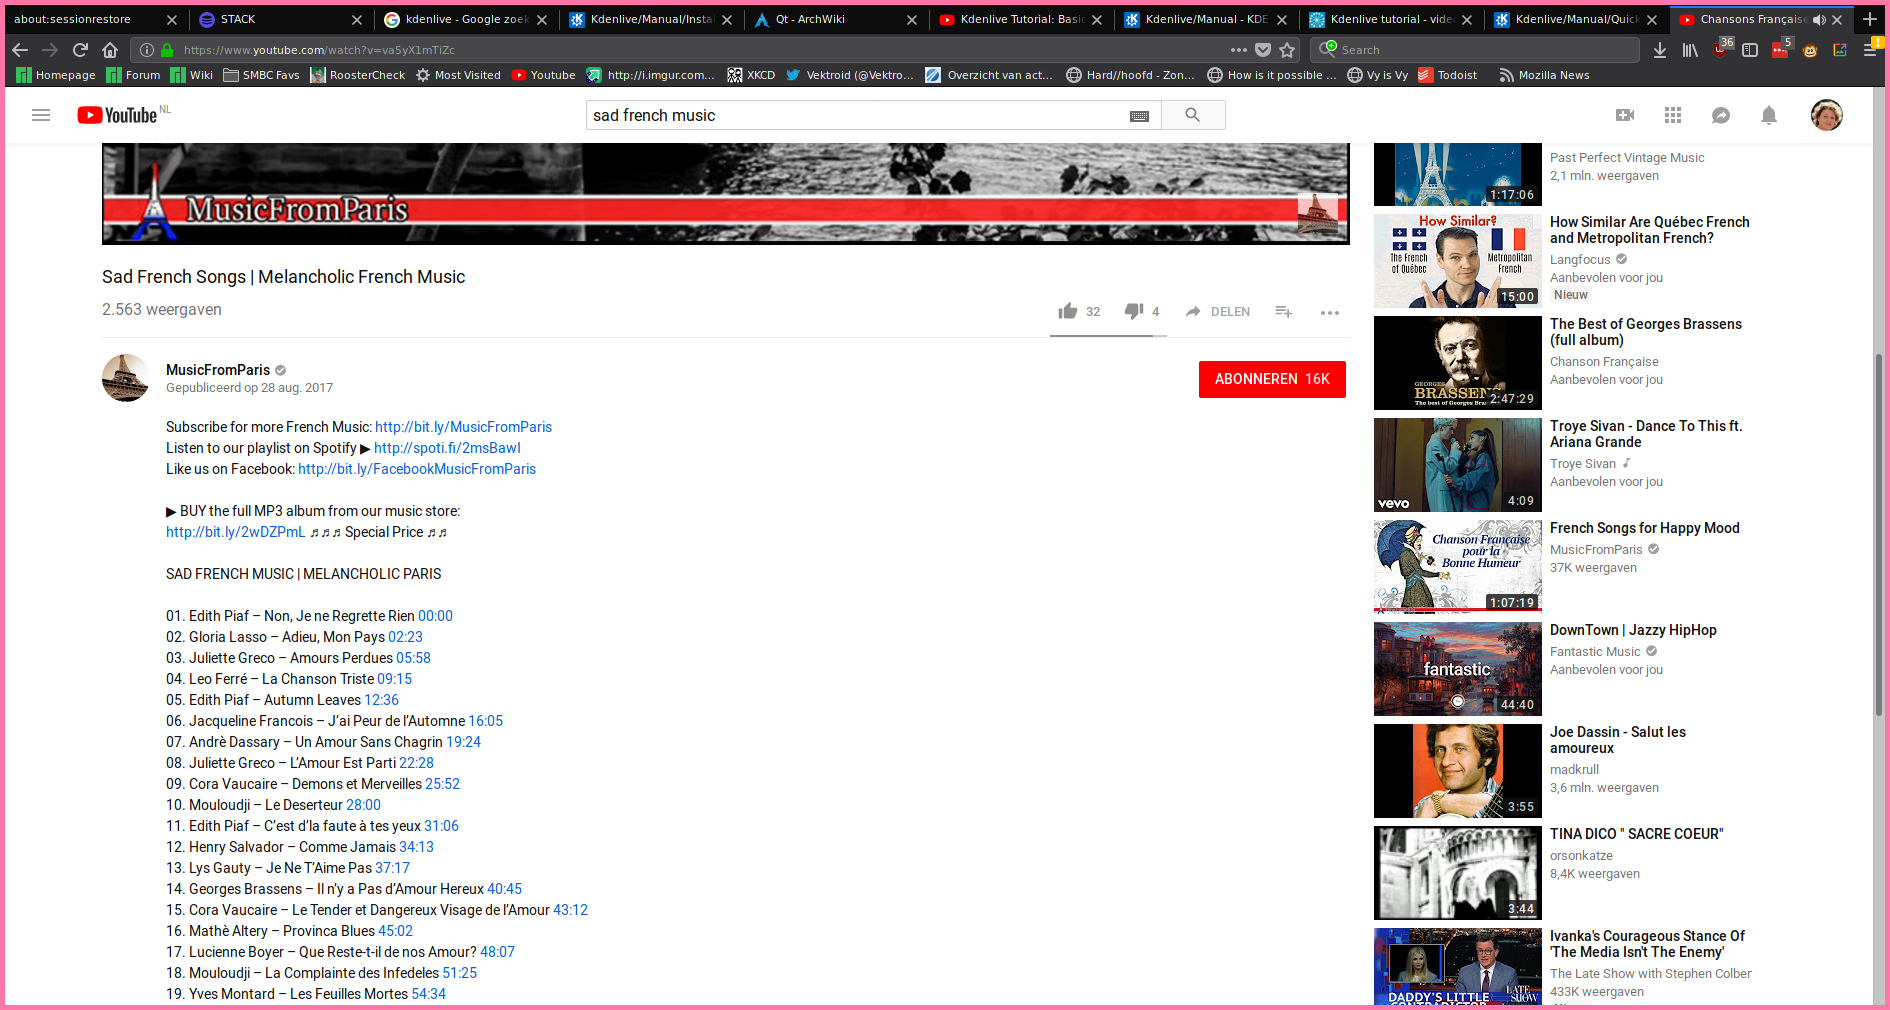Screen dimensions: 1890x1010
Task: Click the like thumbs-up icon
Action: pyautogui.click(x=1068, y=311)
